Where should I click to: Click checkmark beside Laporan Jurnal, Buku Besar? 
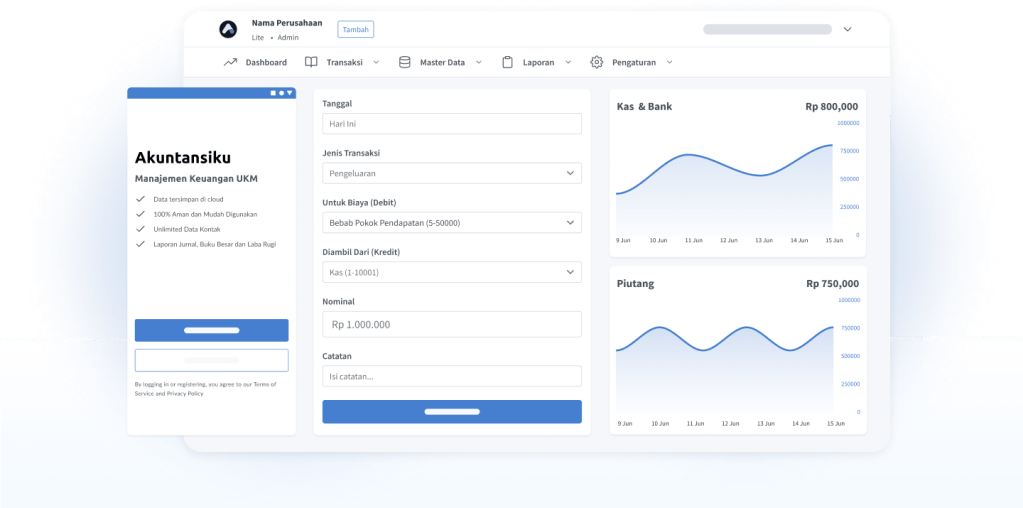point(140,244)
